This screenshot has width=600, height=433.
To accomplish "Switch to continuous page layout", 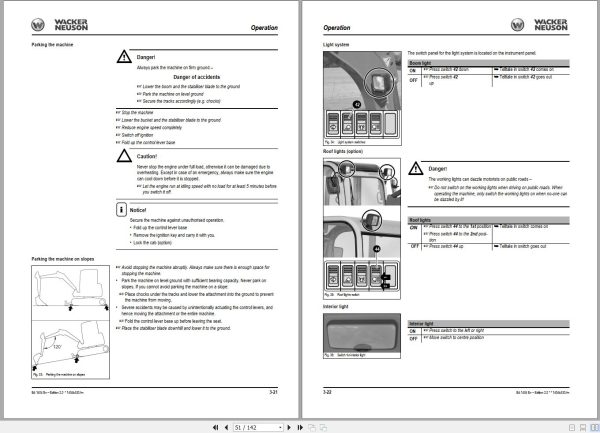I will [x=583, y=428].
